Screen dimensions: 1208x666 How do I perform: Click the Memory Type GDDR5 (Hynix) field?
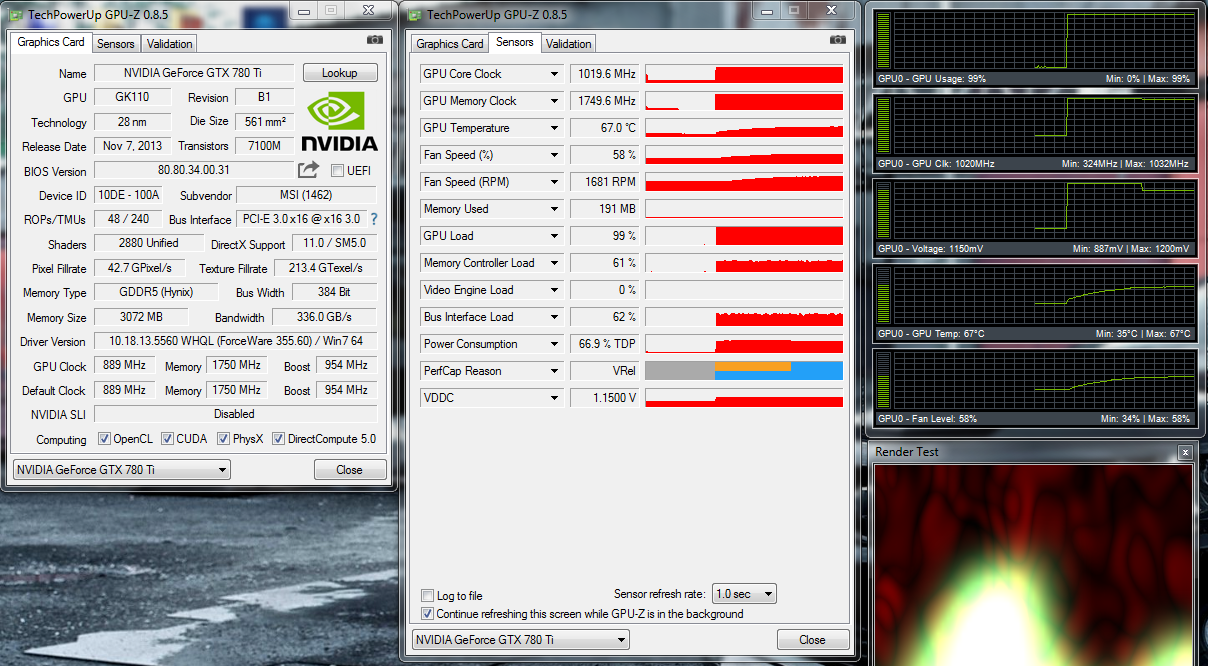[158, 292]
